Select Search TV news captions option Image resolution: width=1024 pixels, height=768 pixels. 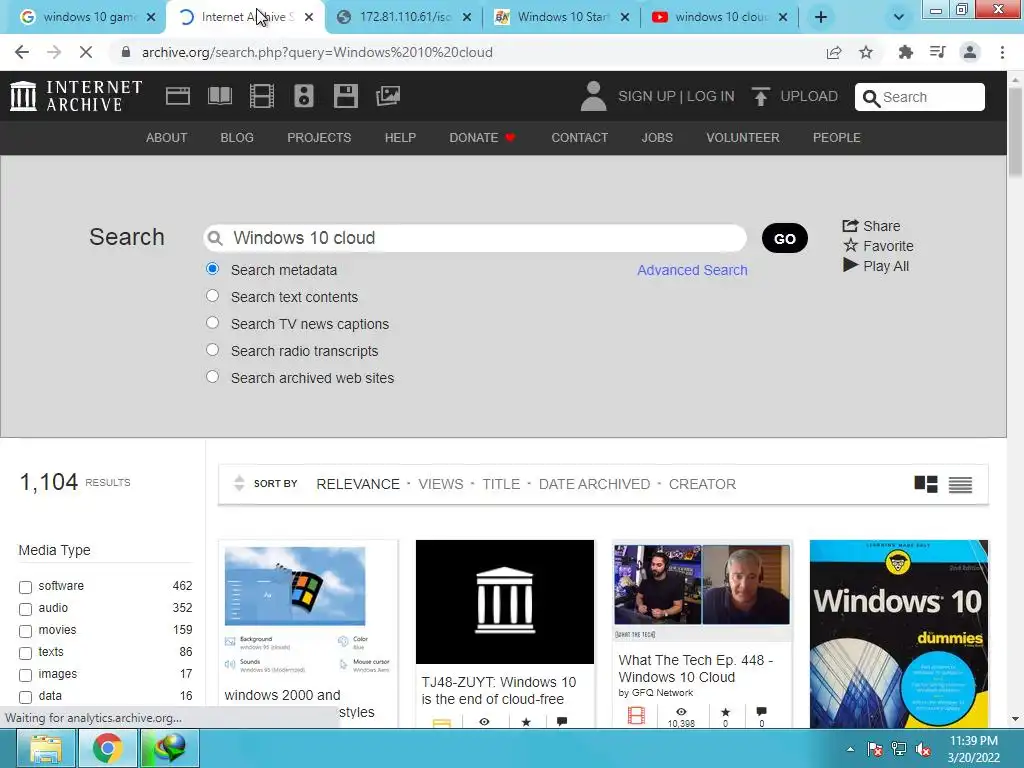[212, 323]
